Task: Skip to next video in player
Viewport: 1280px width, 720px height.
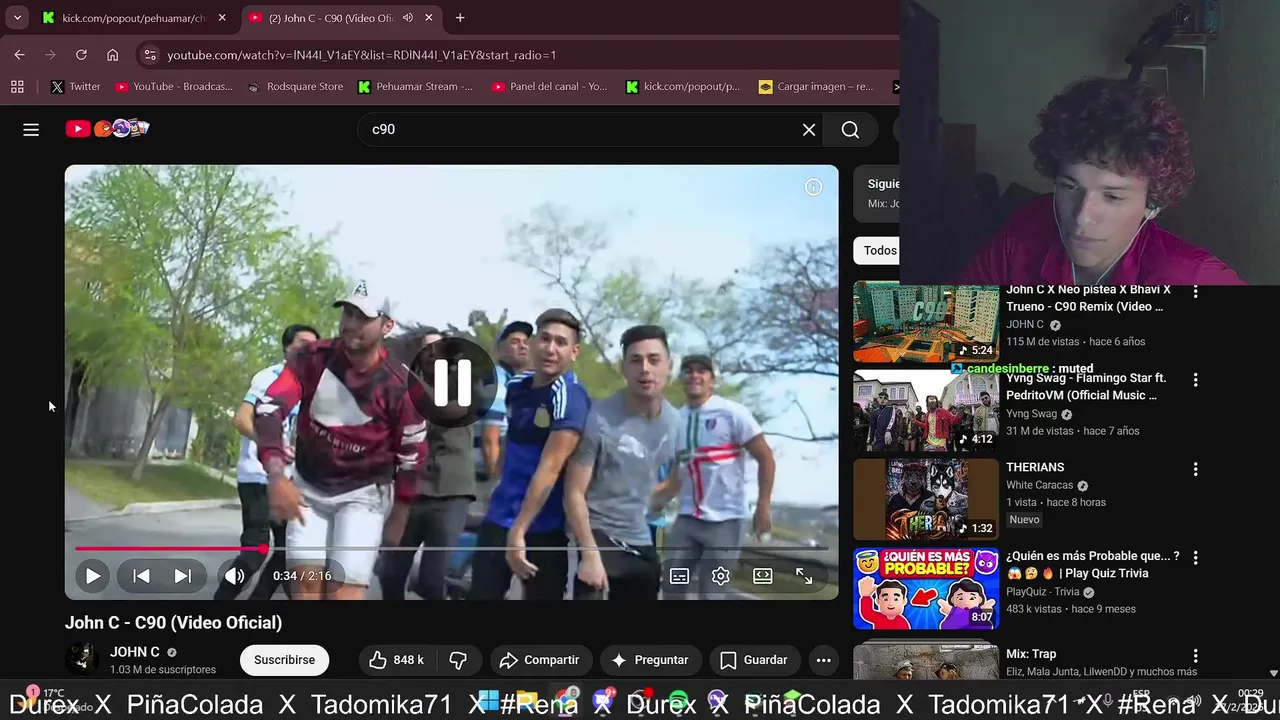Action: pos(182,576)
